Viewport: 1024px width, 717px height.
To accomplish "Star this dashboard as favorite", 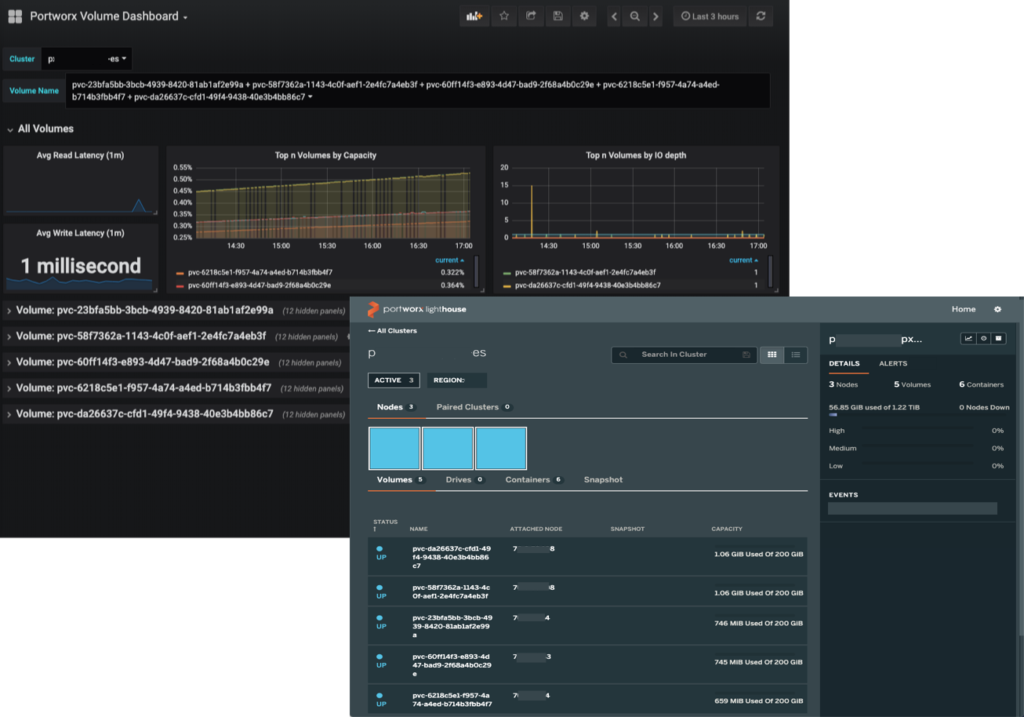I will (504, 17).
